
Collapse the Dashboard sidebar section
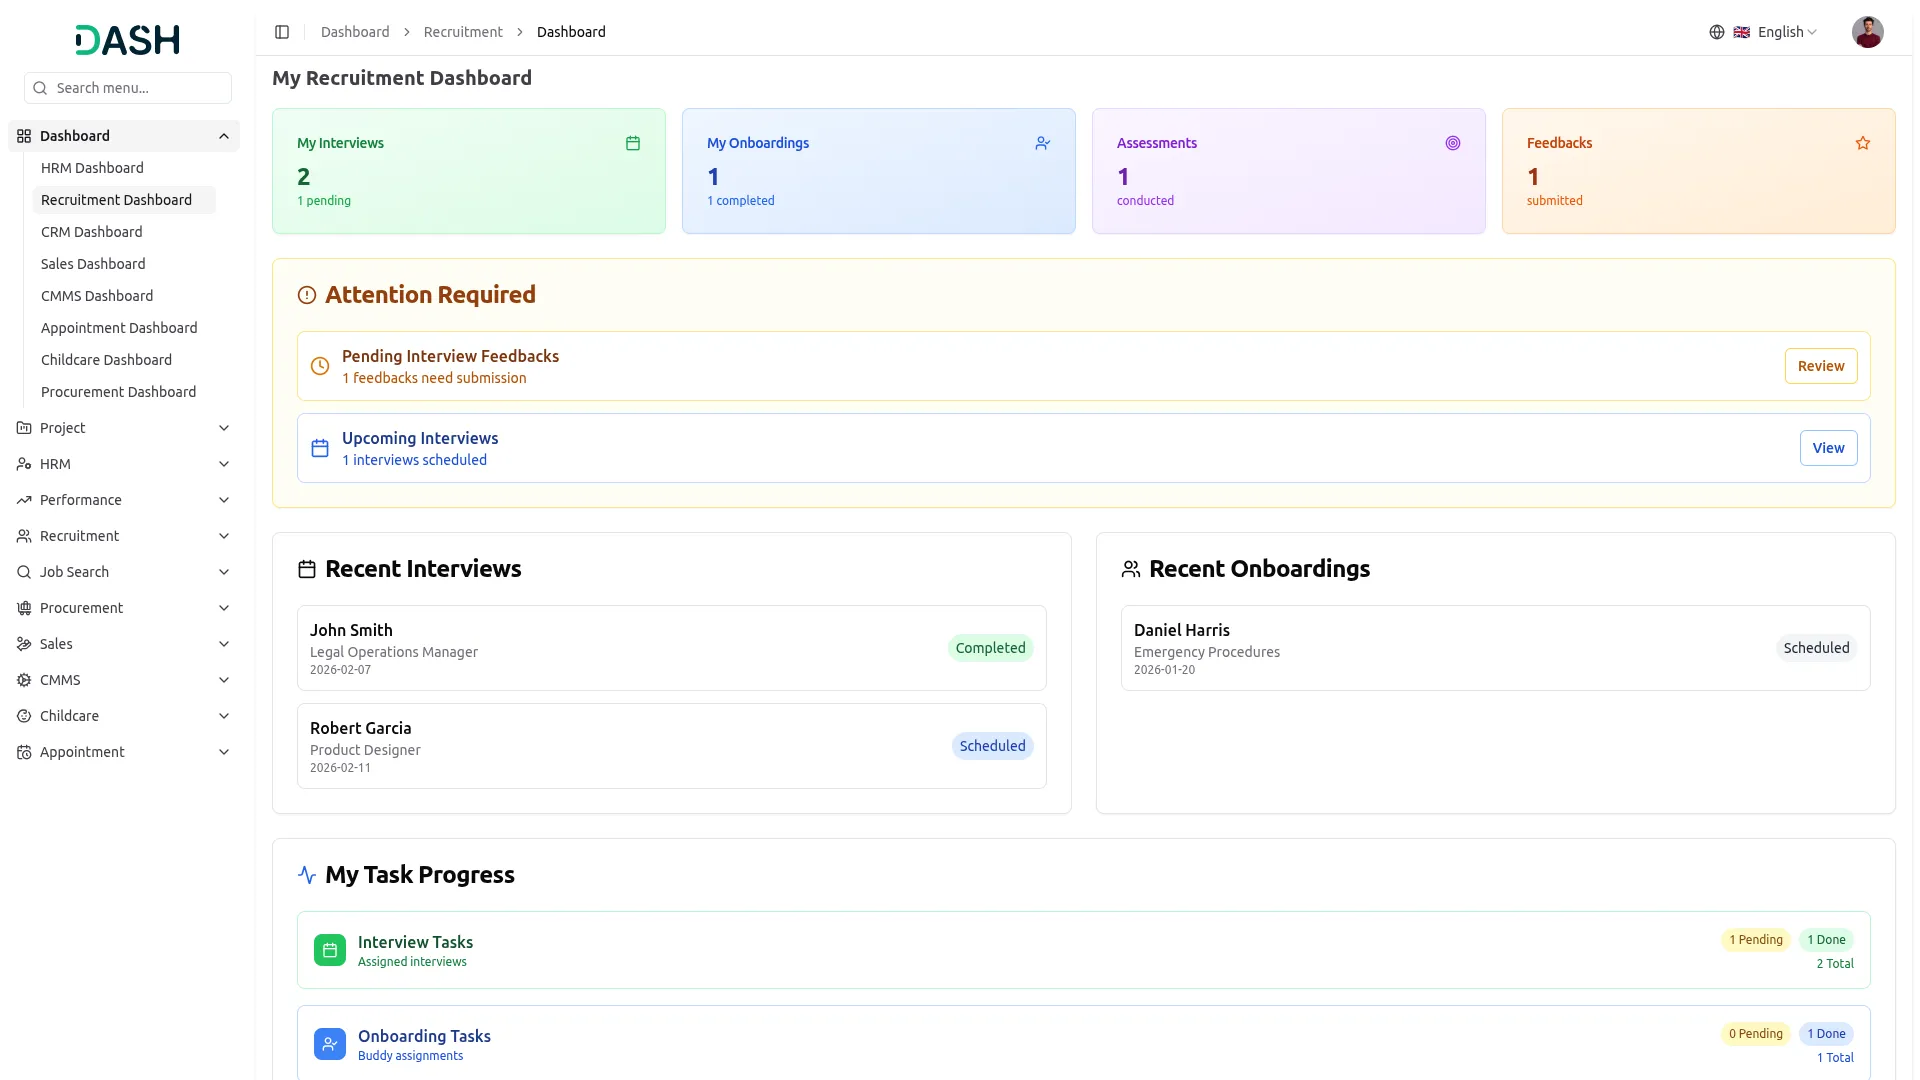click(224, 136)
